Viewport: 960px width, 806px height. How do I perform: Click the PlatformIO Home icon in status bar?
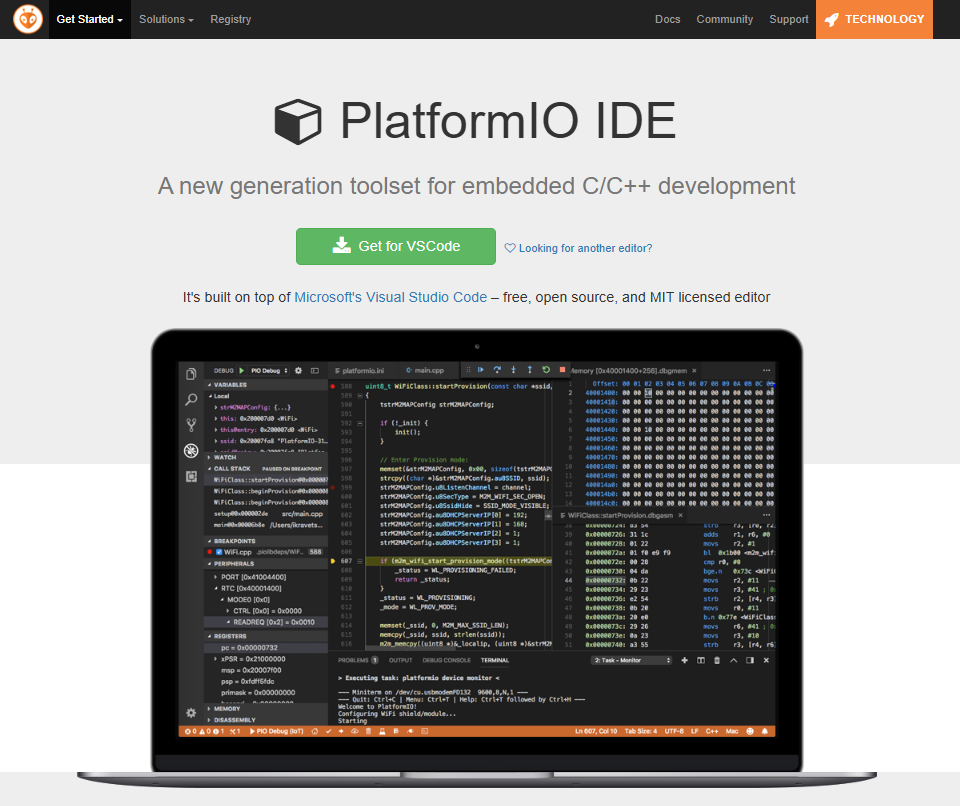(315, 731)
